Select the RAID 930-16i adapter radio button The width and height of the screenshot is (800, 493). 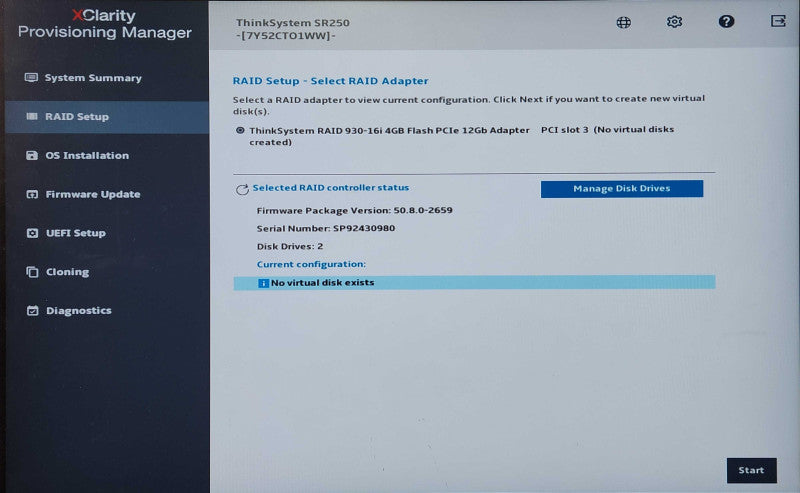240,130
